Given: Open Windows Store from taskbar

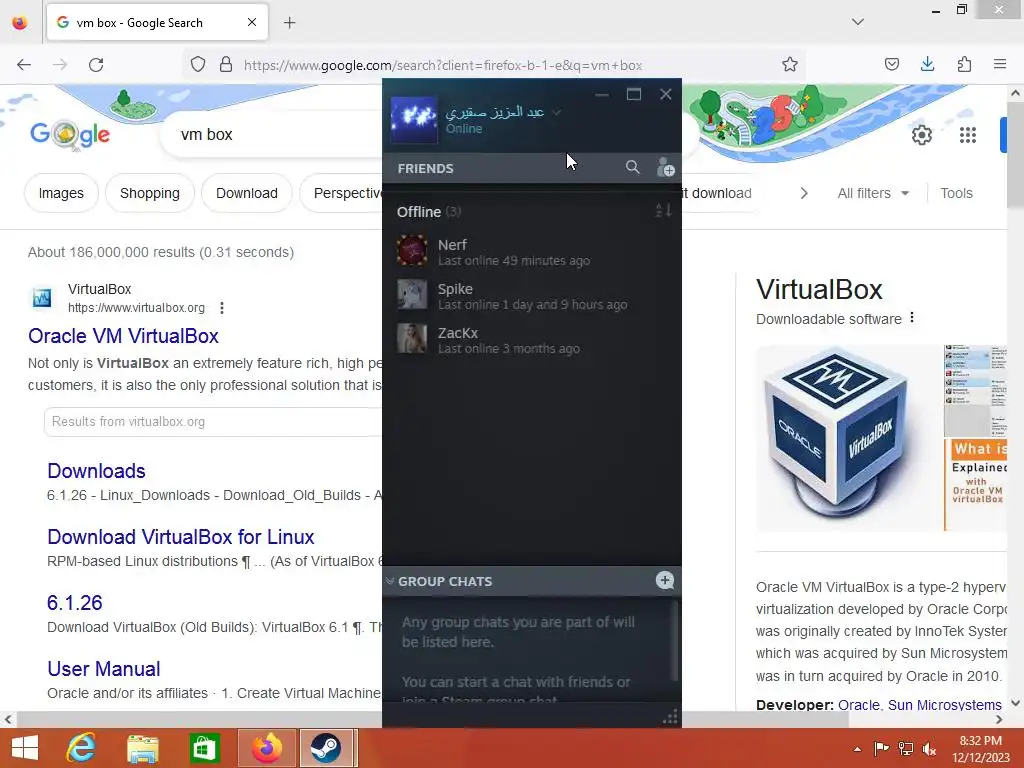Looking at the screenshot, I should [x=204, y=748].
